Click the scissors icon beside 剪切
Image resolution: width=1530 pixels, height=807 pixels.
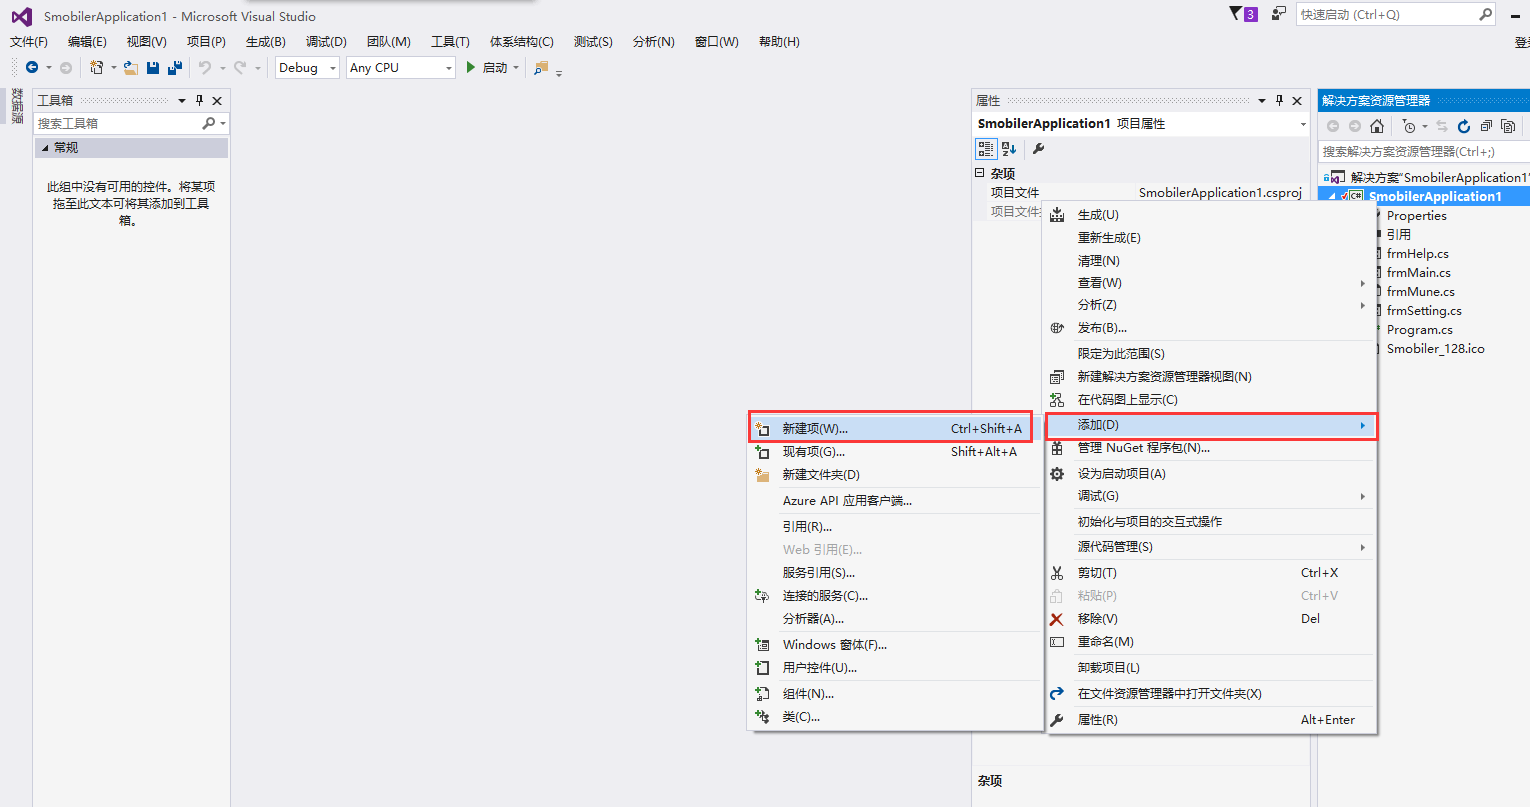[x=1057, y=573]
